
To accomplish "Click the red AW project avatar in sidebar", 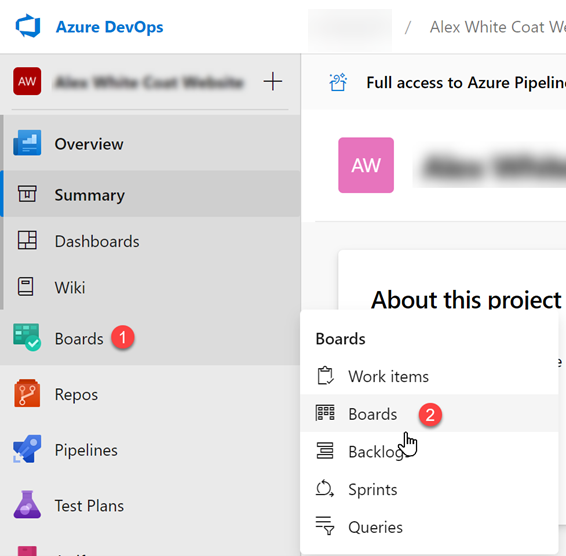I will 27,81.
